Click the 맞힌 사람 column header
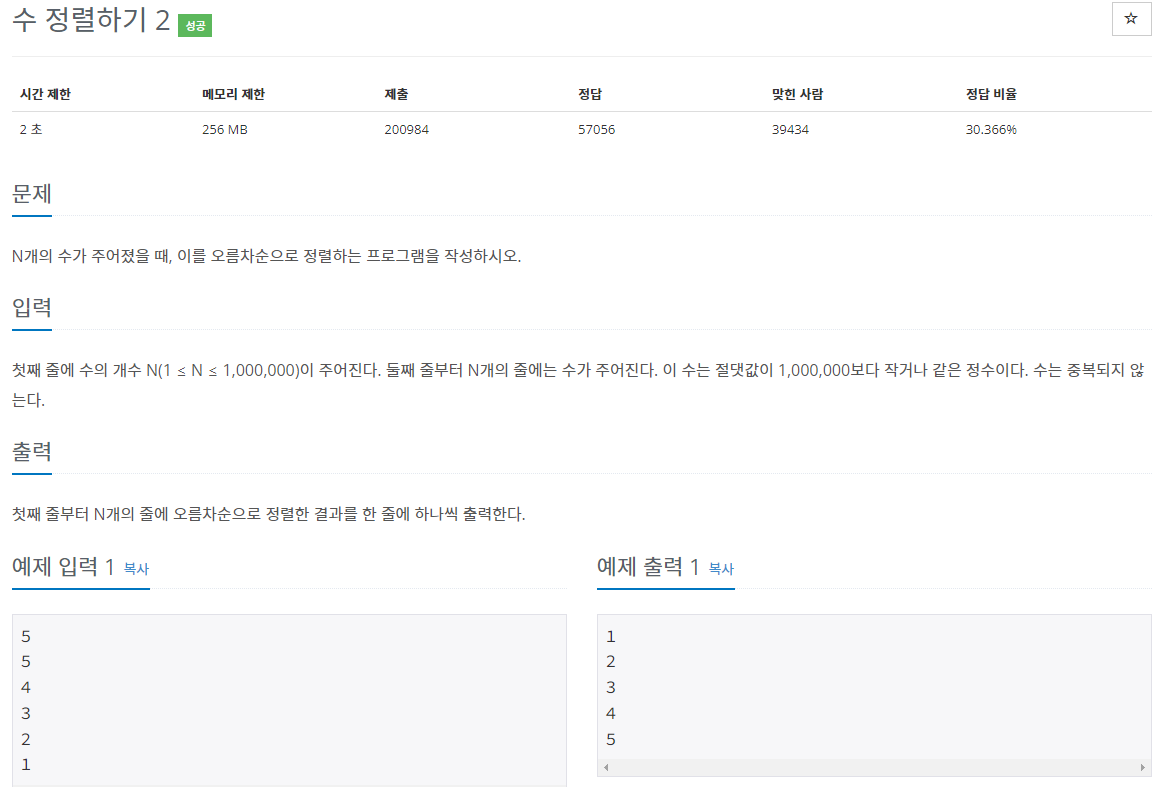The image size is (1152, 787). pos(797,94)
